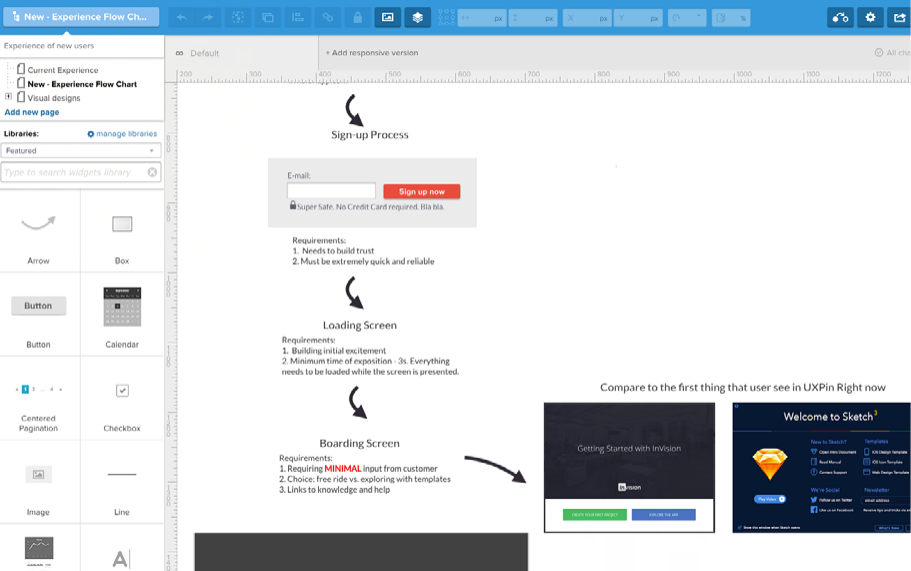Select 'New - Experience Flow Chart' page
The image size is (911, 571).
tap(82, 84)
